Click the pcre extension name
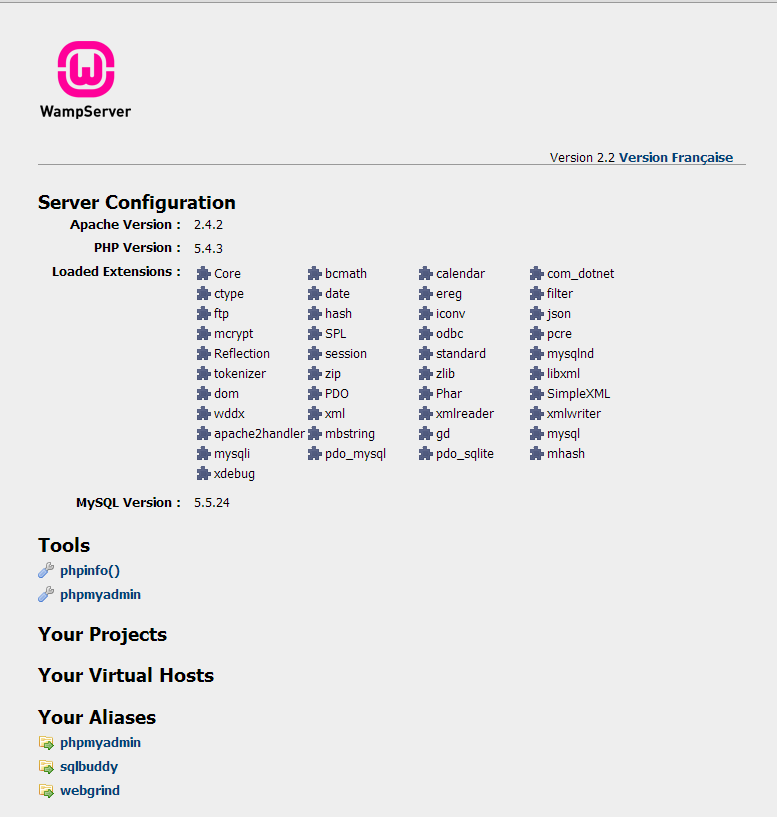The image size is (777, 817). [559, 334]
